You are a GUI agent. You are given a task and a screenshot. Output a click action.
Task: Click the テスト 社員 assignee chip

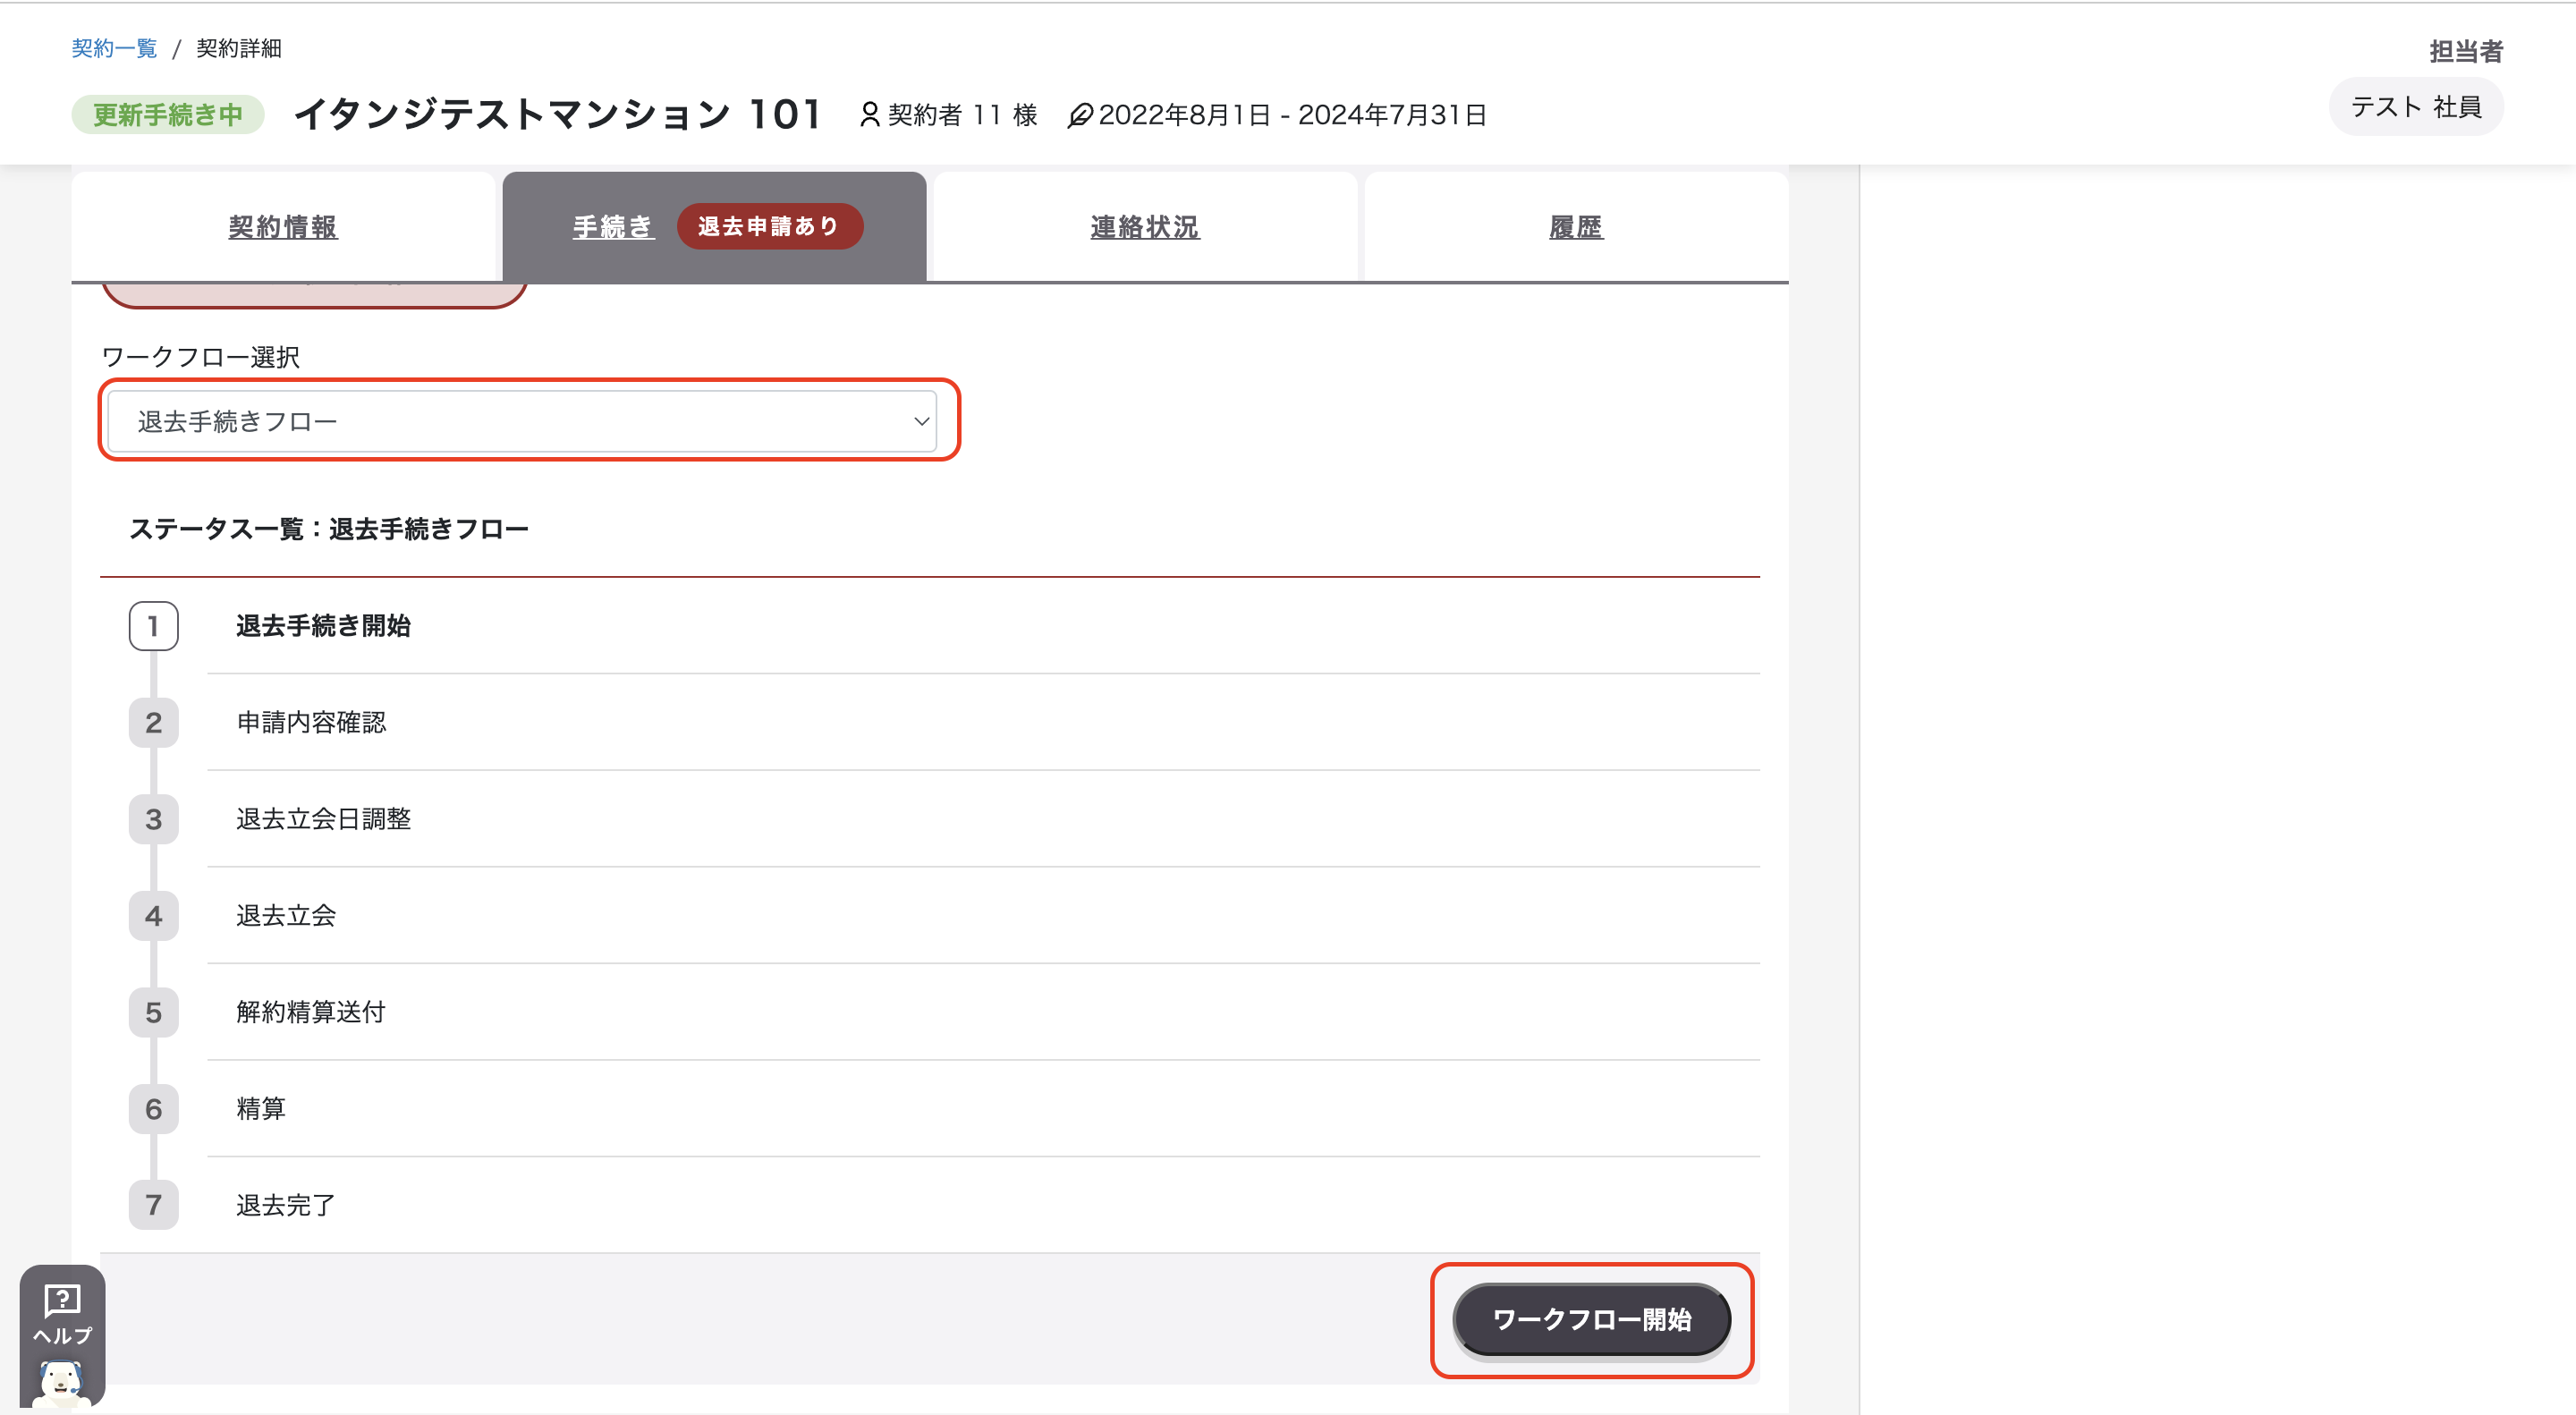coord(2415,107)
